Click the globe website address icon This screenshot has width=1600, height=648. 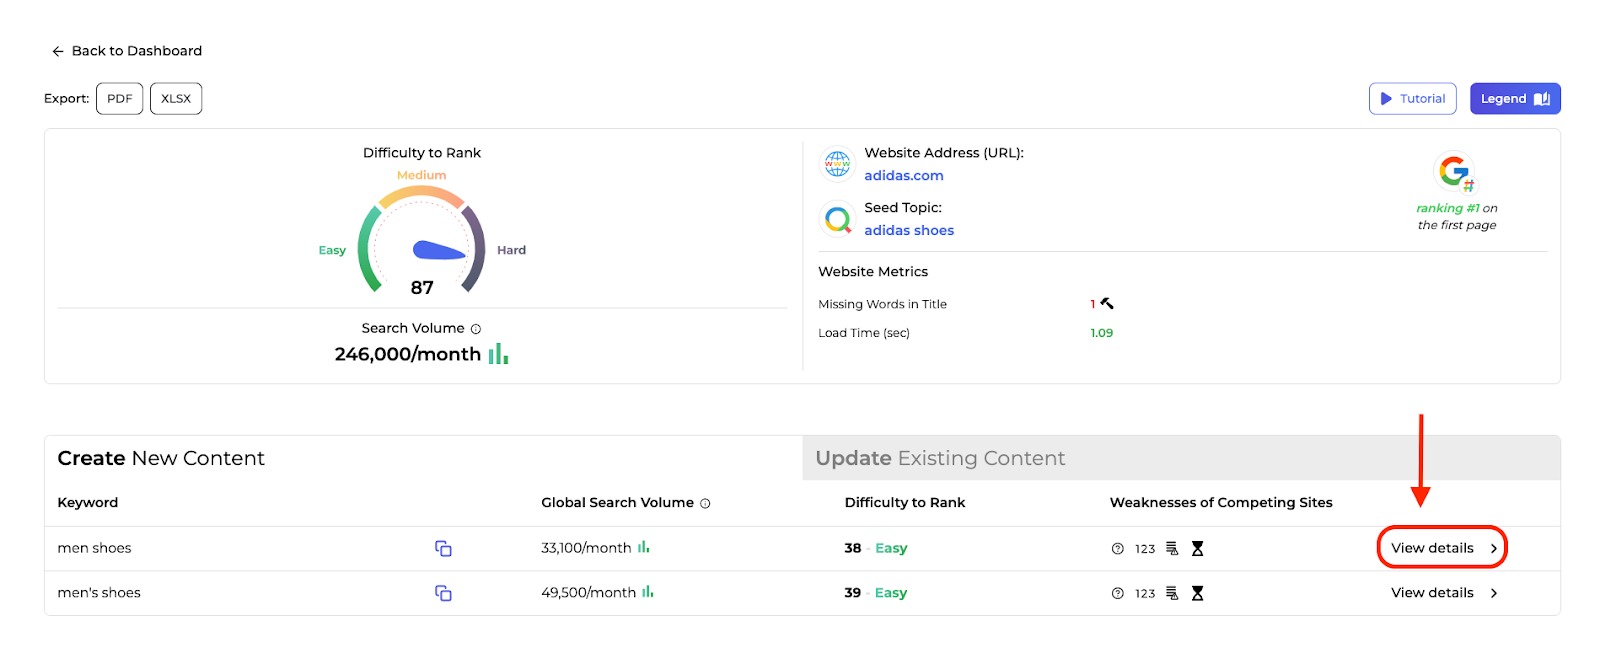click(837, 163)
